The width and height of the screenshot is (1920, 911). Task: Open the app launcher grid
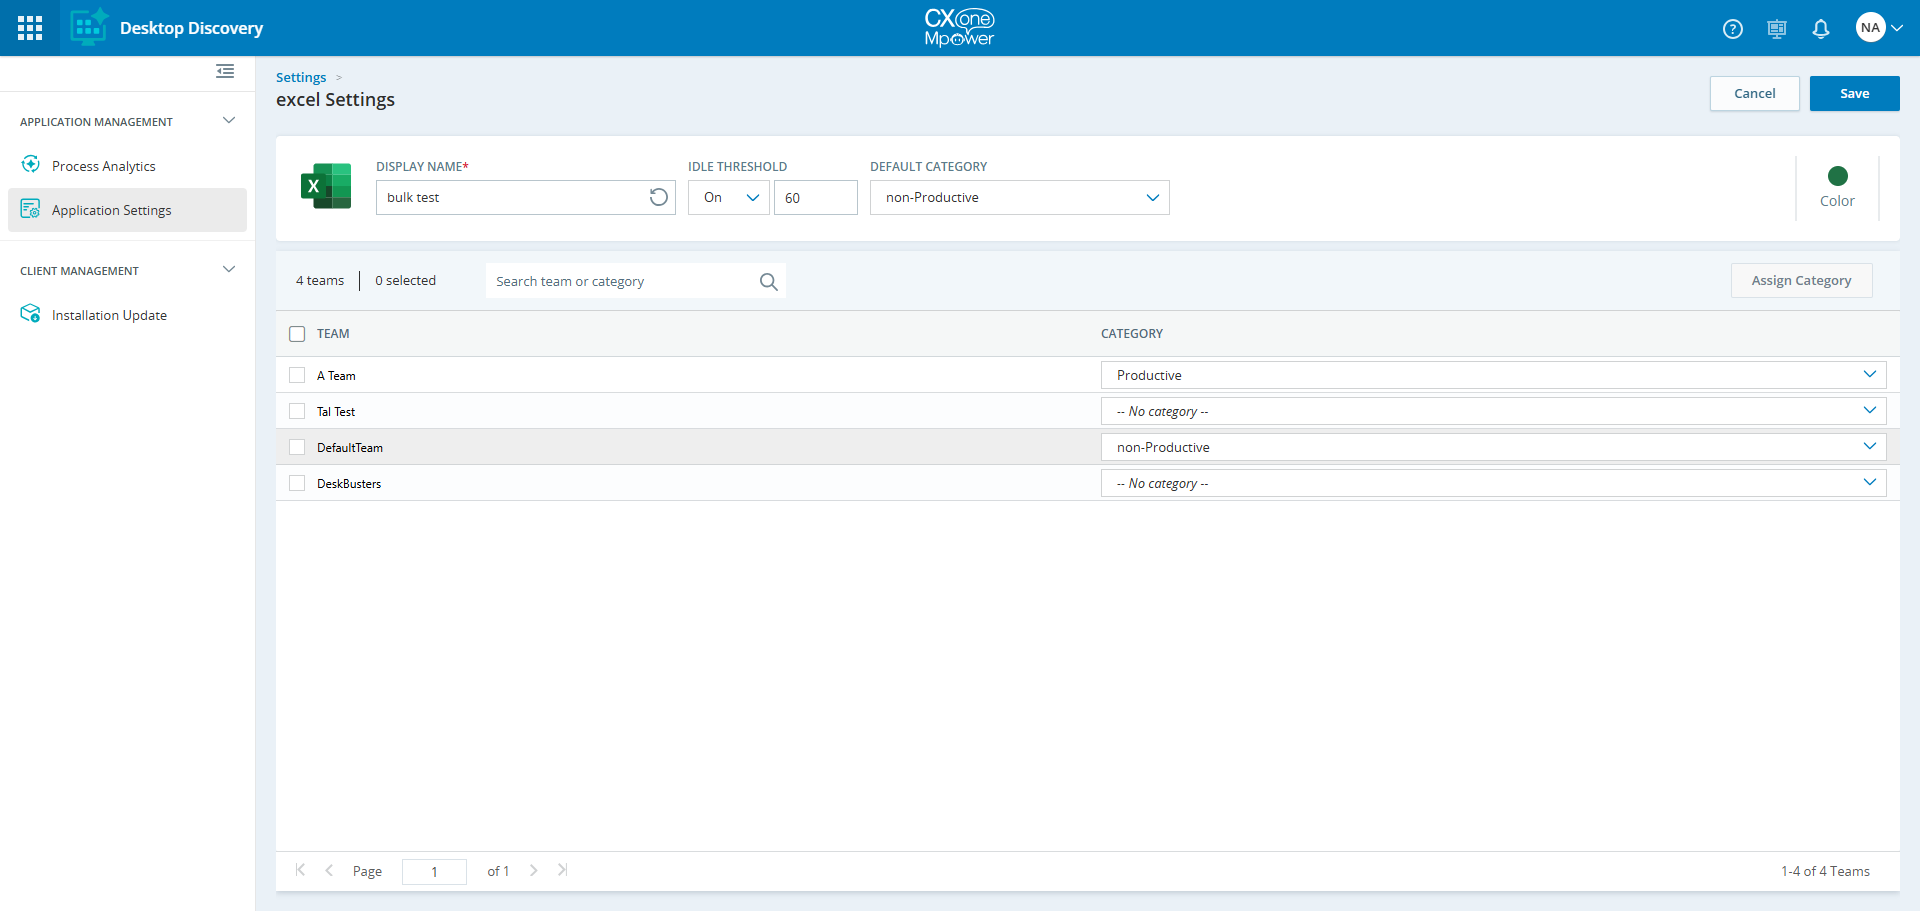[30, 28]
